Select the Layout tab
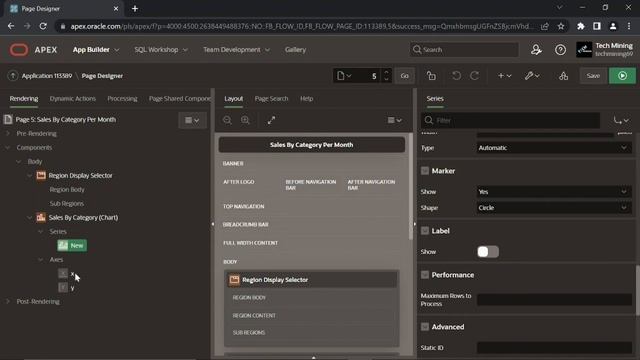640x360 pixels. coord(233,98)
